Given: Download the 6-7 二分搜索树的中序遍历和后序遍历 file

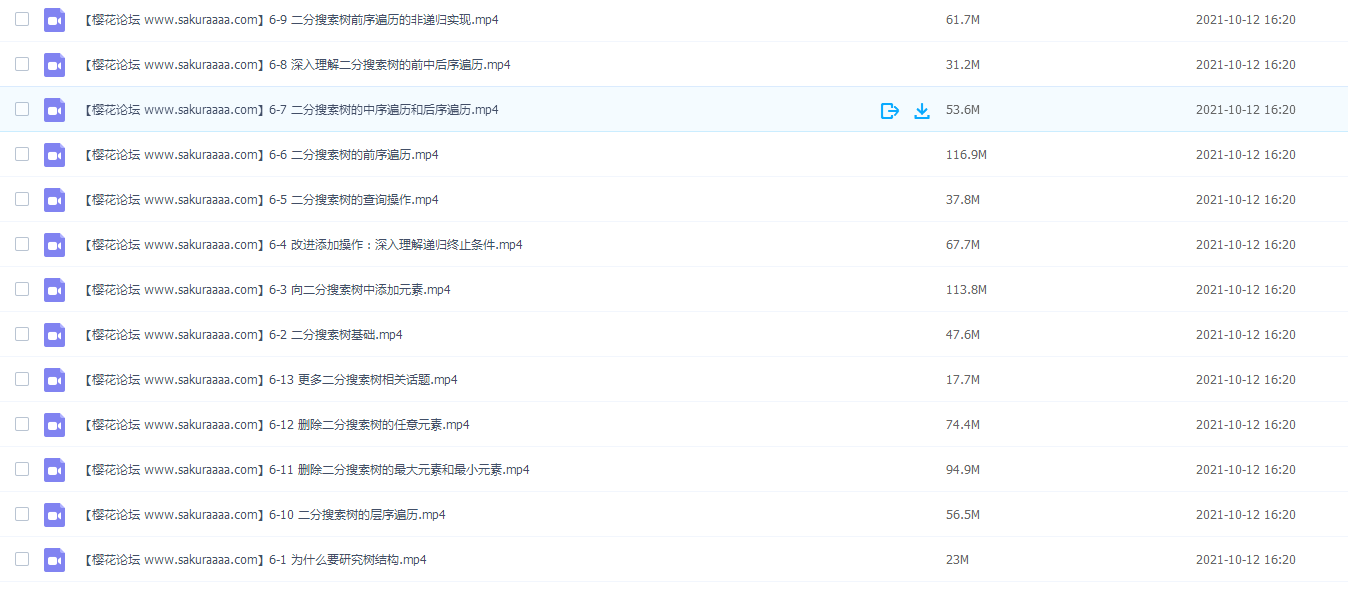Looking at the screenshot, I should click(922, 110).
